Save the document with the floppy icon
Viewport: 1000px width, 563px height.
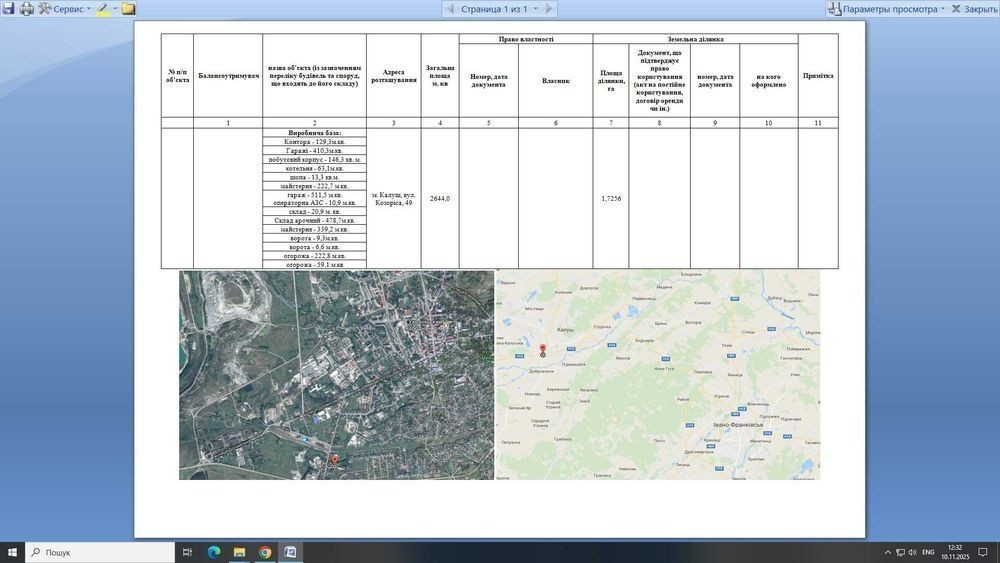click(x=8, y=8)
